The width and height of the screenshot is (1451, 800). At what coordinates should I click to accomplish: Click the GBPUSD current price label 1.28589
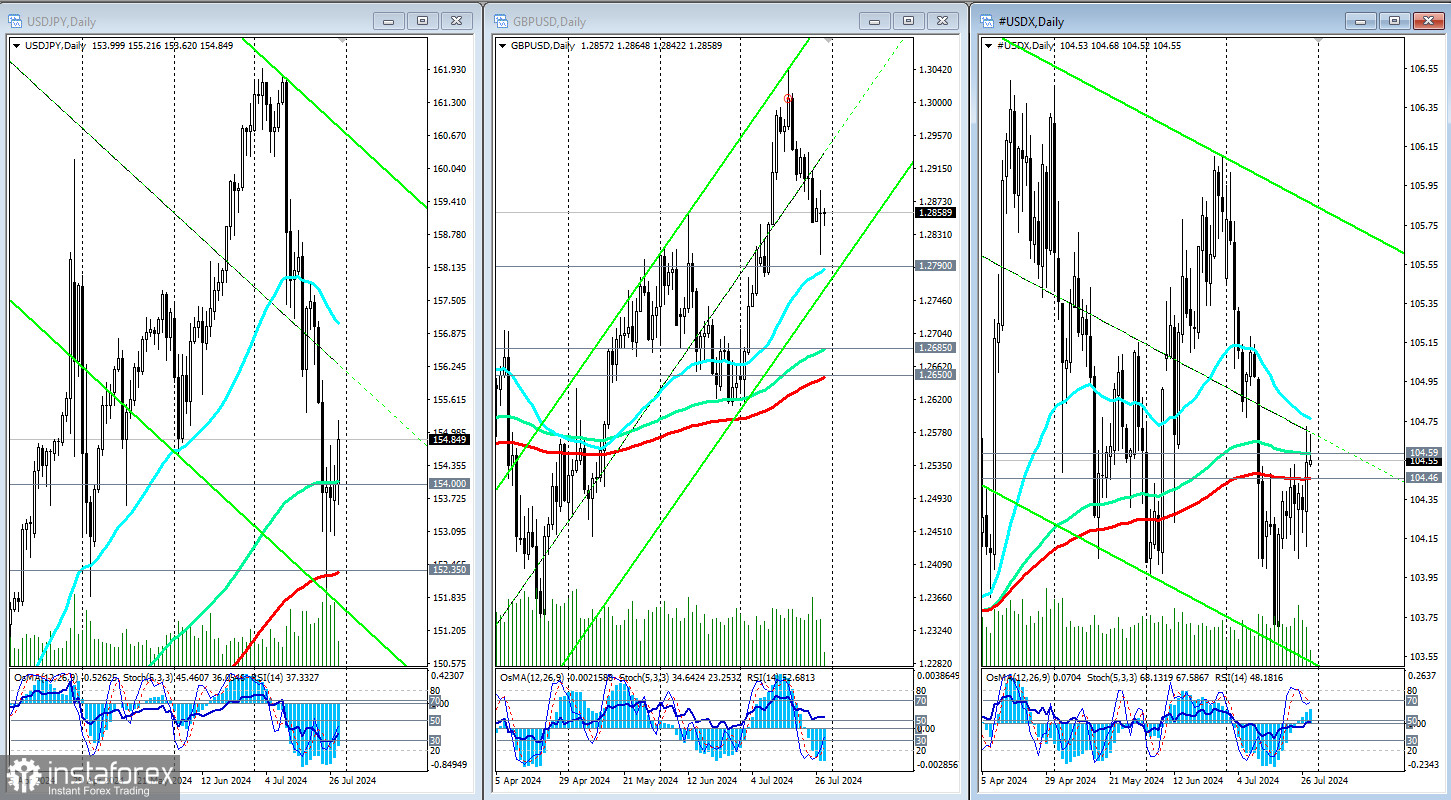coord(933,212)
